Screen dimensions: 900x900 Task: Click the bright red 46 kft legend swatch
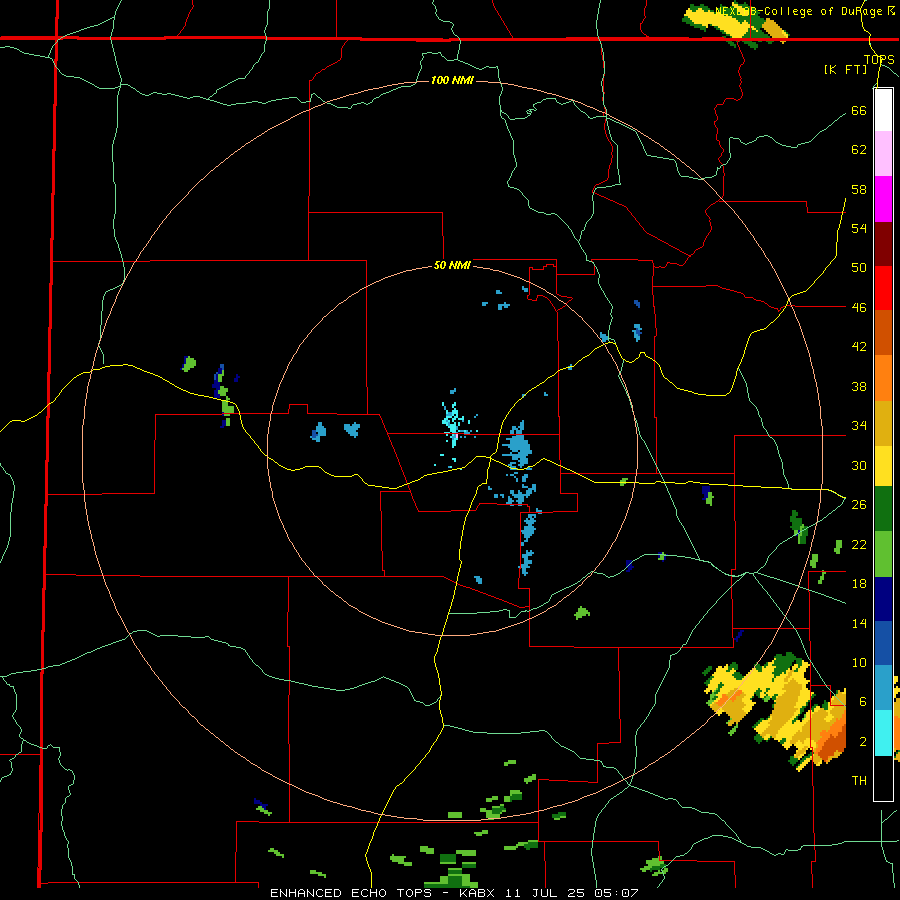883,289
